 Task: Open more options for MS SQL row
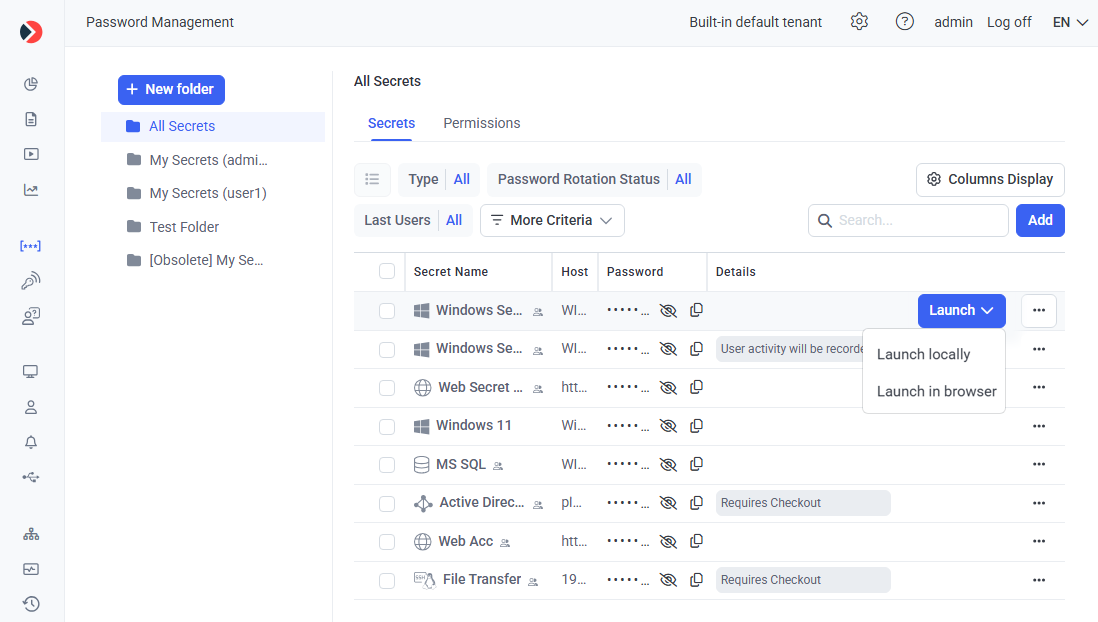(x=1038, y=464)
